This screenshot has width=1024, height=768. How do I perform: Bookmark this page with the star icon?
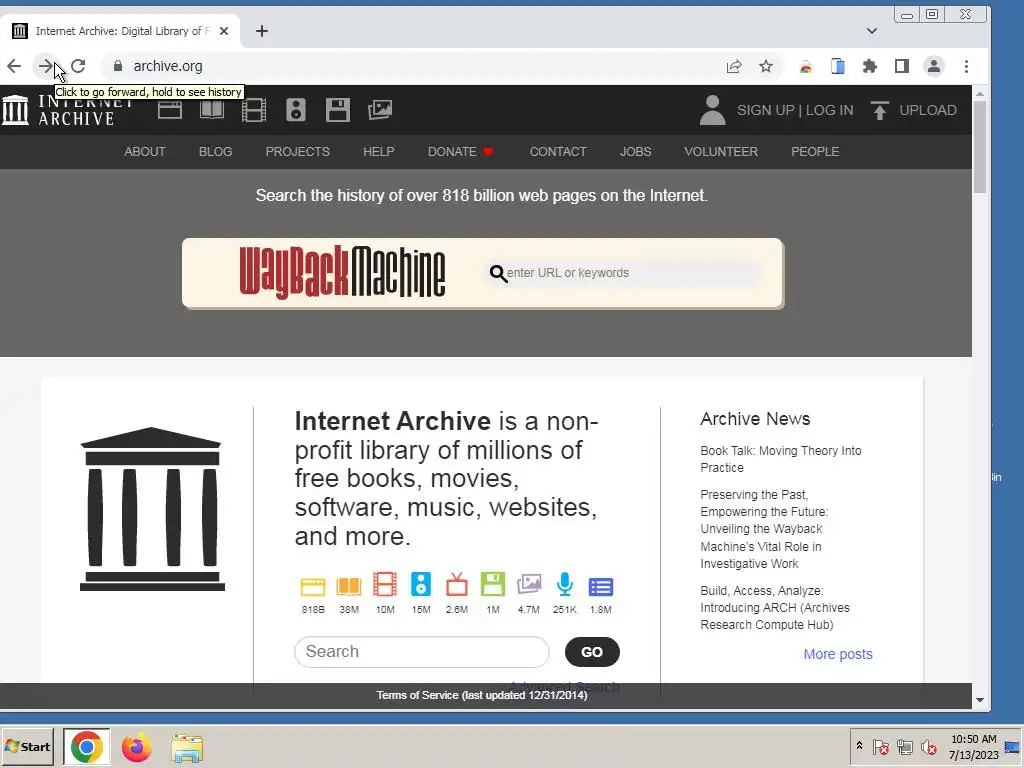pos(766,66)
